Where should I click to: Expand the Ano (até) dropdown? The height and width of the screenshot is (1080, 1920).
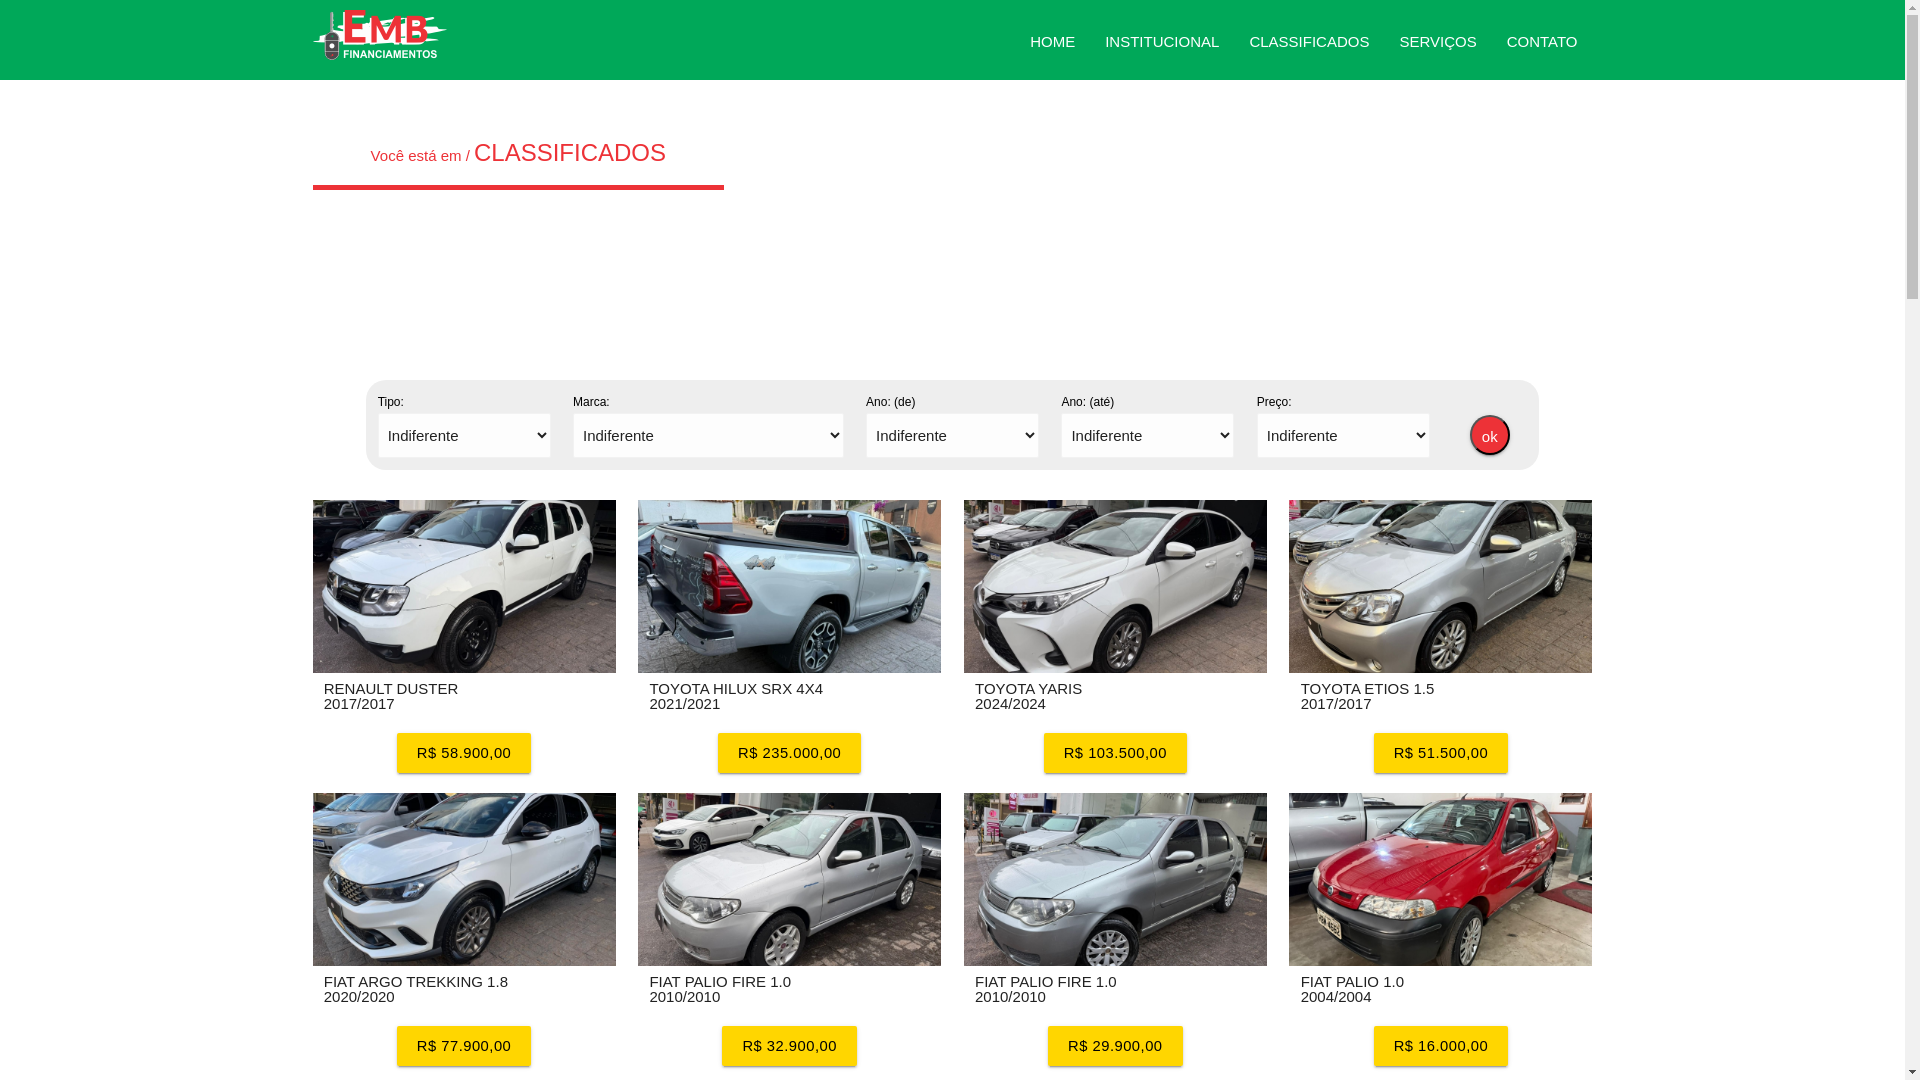(1147, 436)
